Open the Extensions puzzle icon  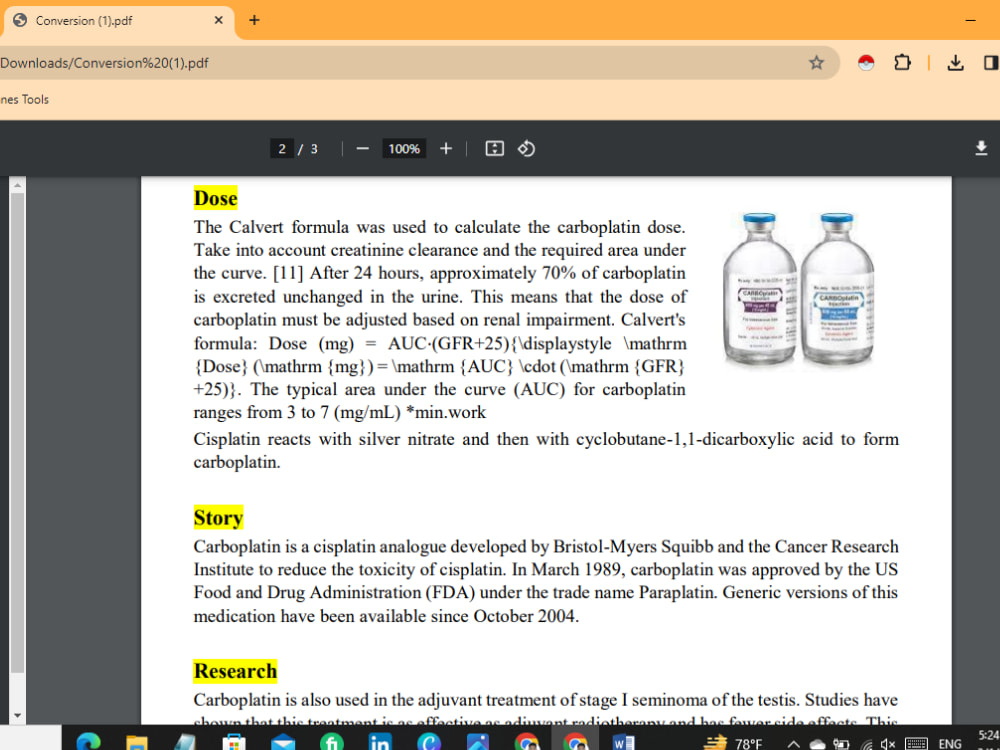tap(902, 62)
